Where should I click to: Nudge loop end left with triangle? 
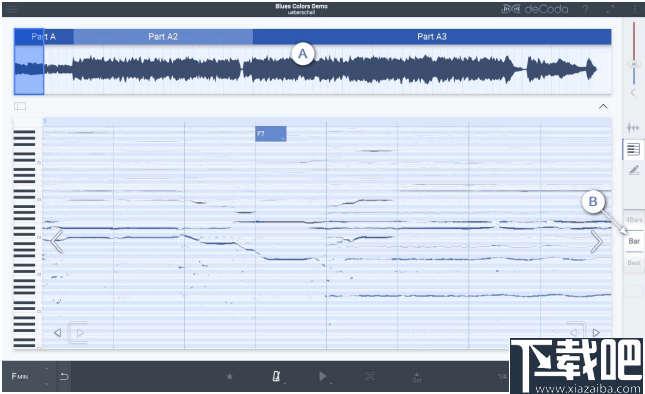[x=573, y=333]
